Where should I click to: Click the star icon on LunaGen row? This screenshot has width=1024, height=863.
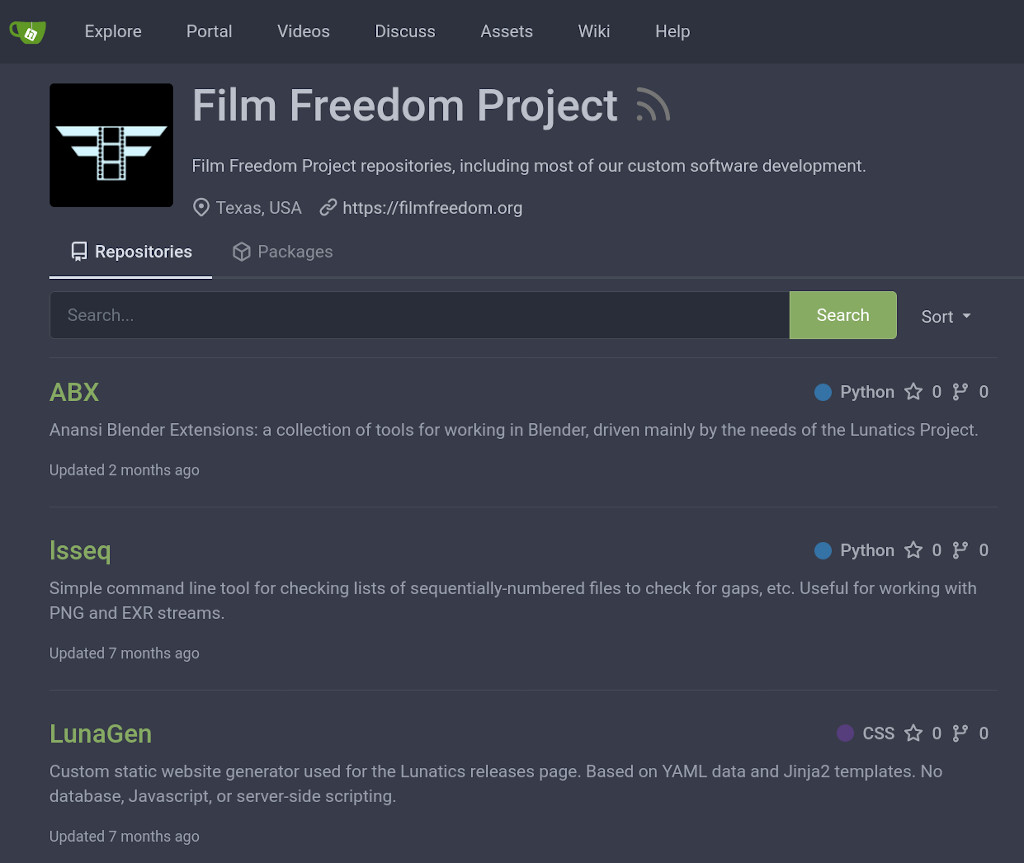pos(913,733)
